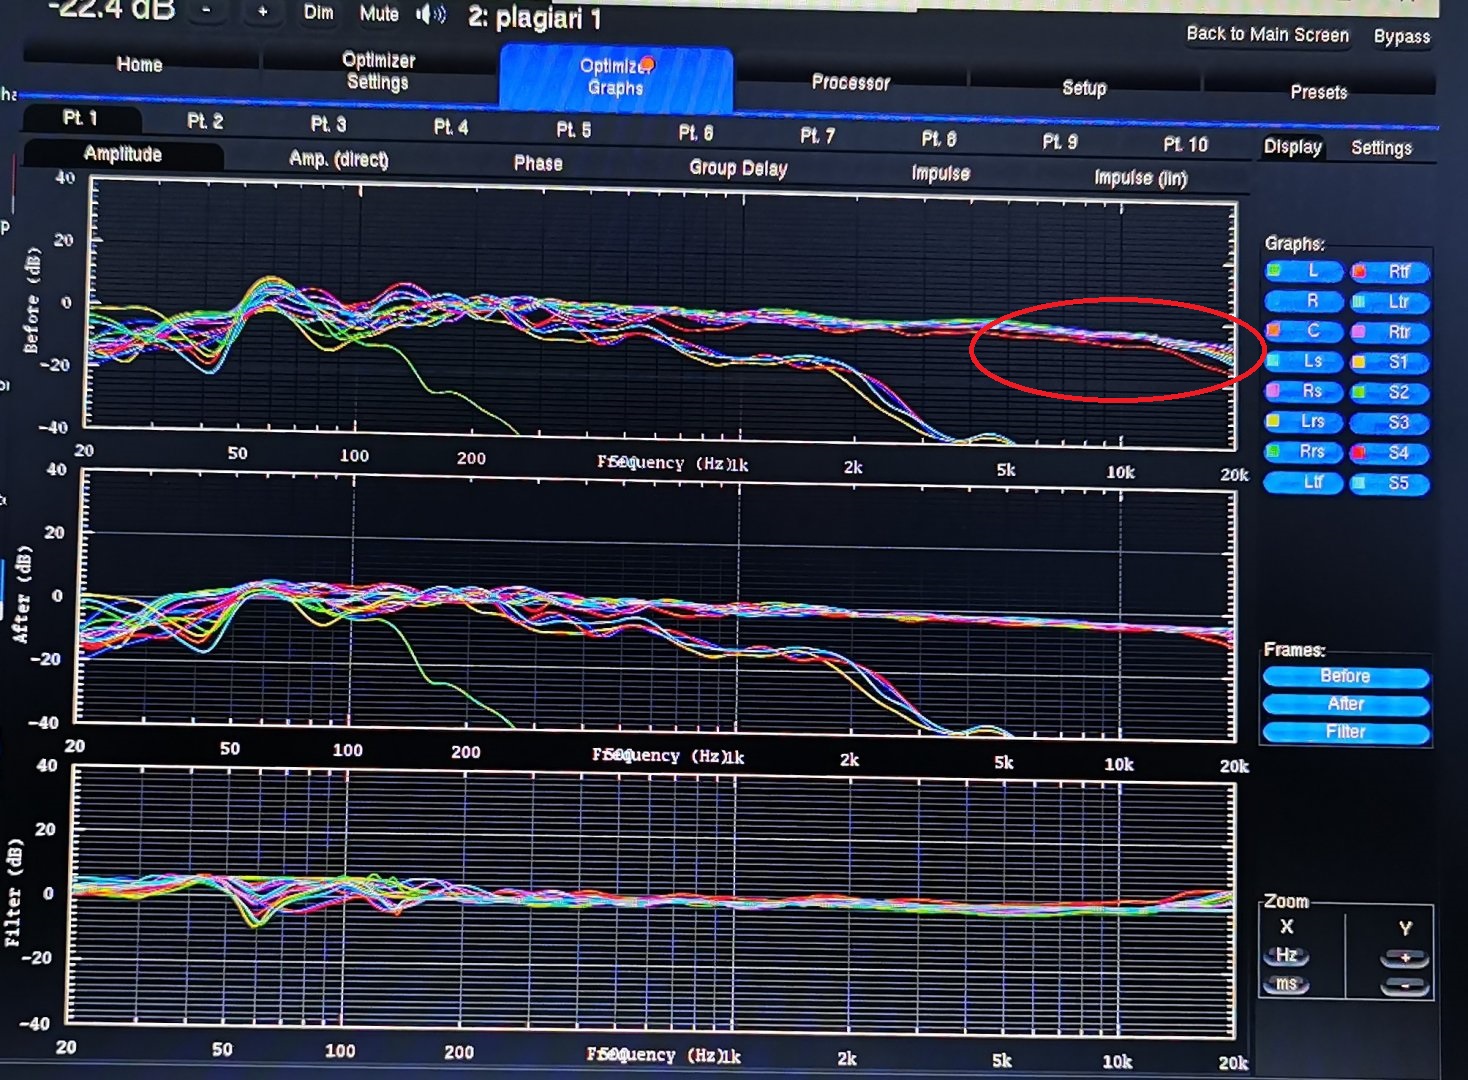Click the preset name plagiari 1
The width and height of the screenshot is (1468, 1080).
coord(535,18)
